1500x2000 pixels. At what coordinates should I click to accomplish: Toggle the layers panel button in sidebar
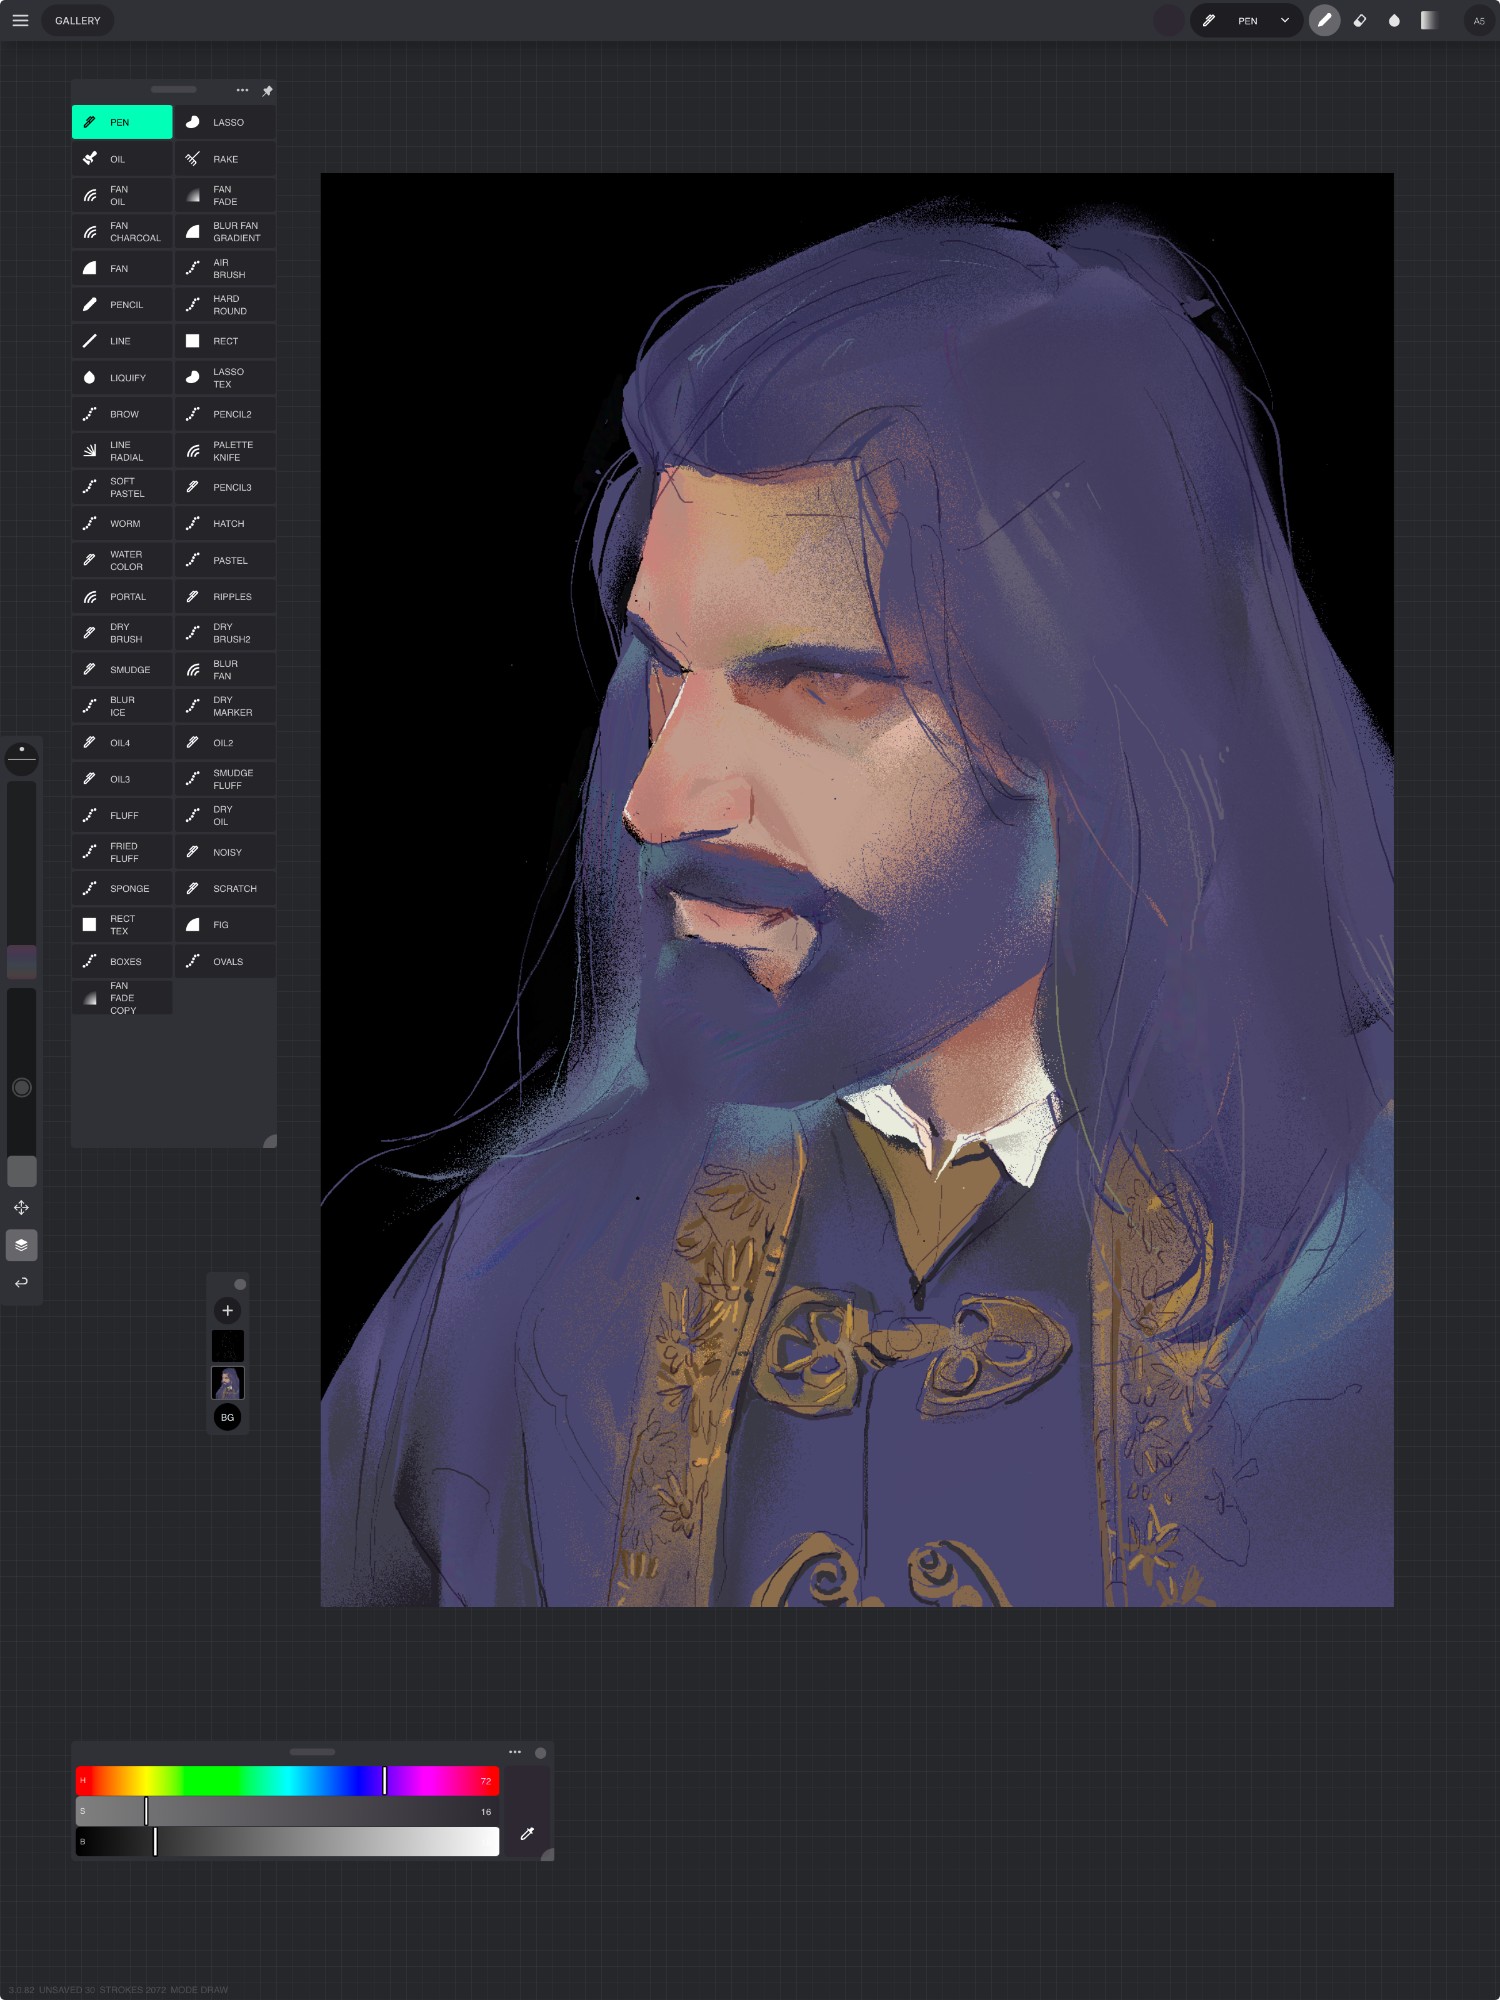click(x=21, y=1245)
